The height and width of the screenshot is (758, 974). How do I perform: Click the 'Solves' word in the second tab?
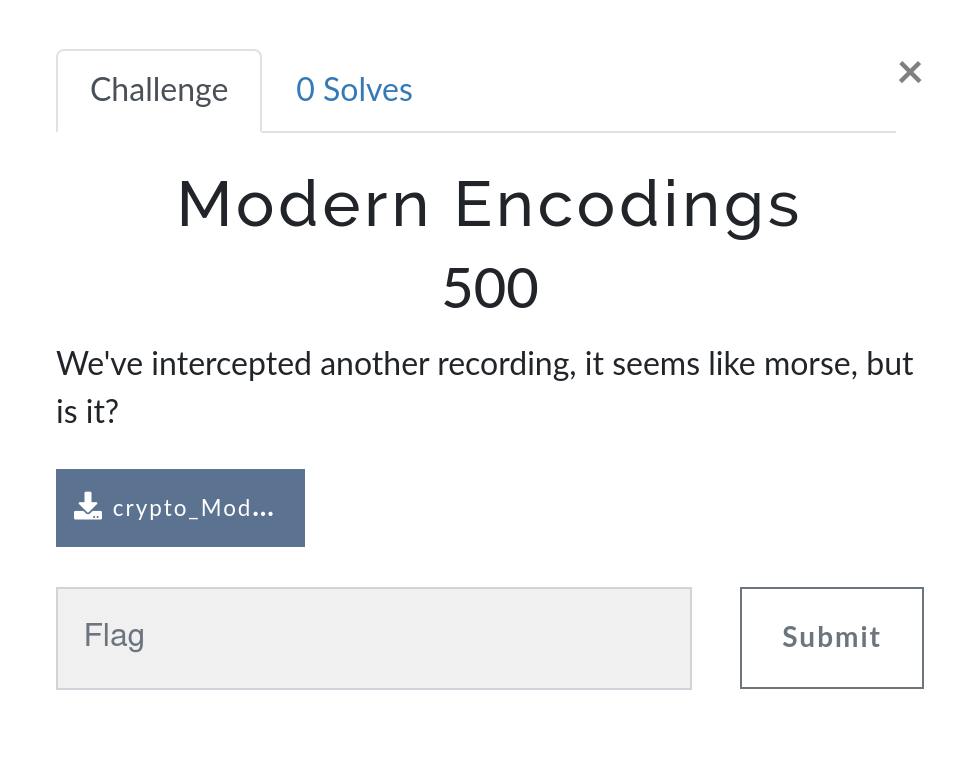[x=368, y=90]
